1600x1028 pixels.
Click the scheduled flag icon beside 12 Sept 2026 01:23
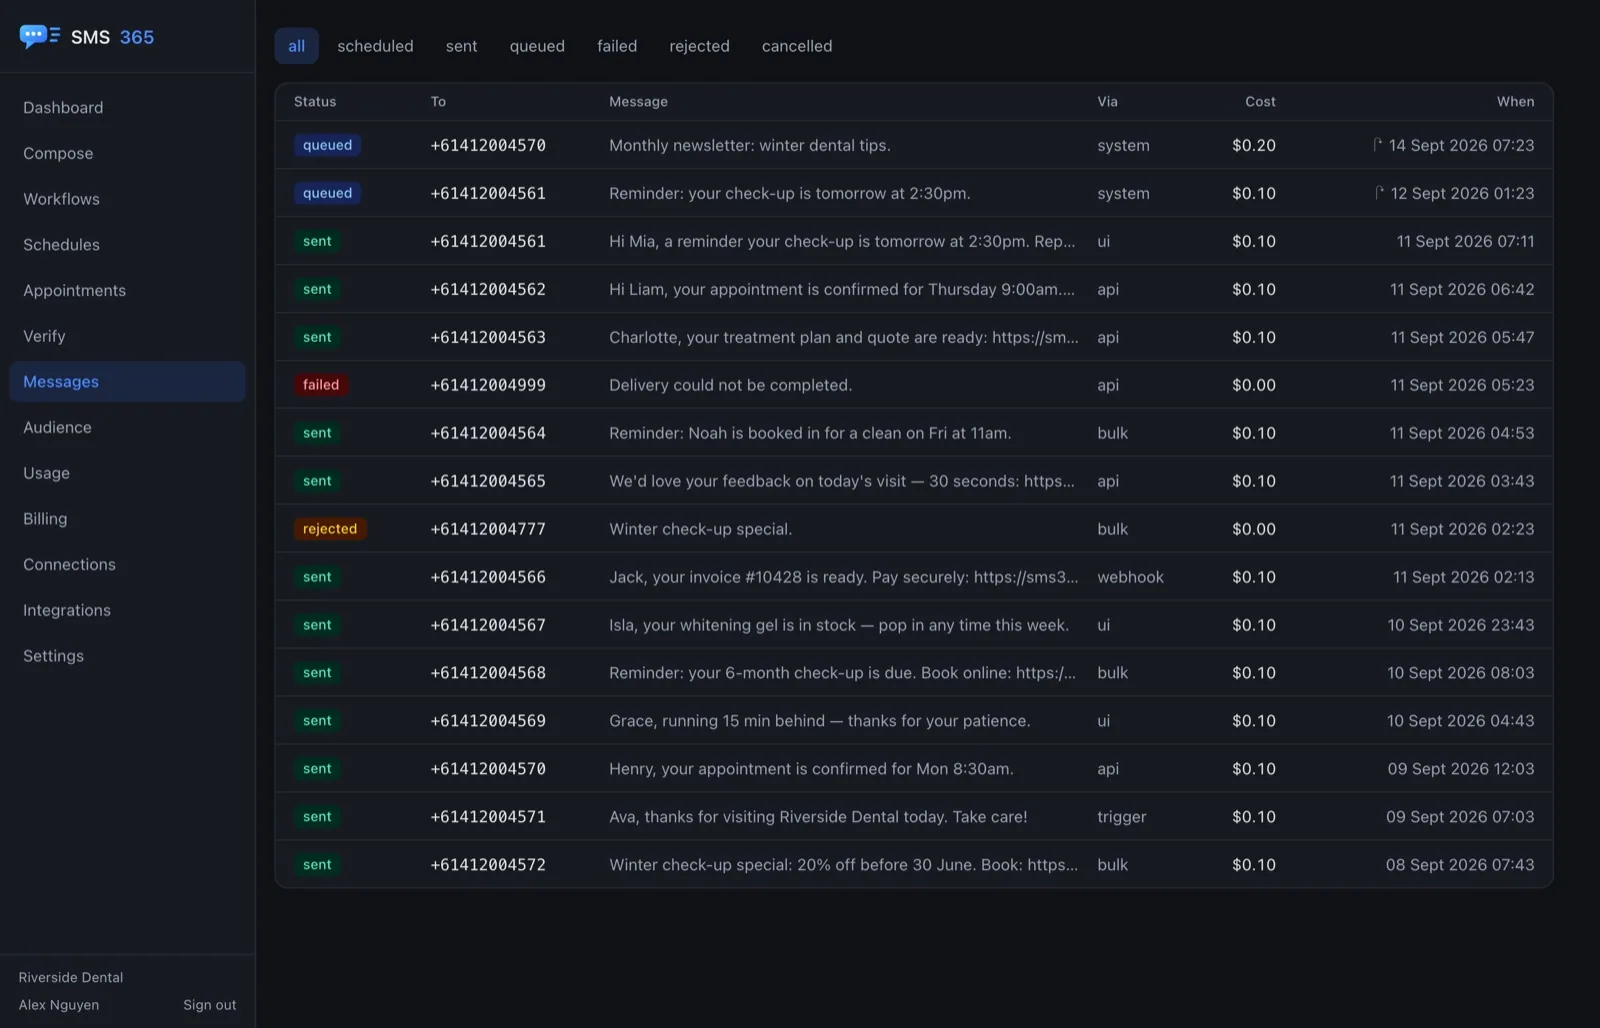1379,192
